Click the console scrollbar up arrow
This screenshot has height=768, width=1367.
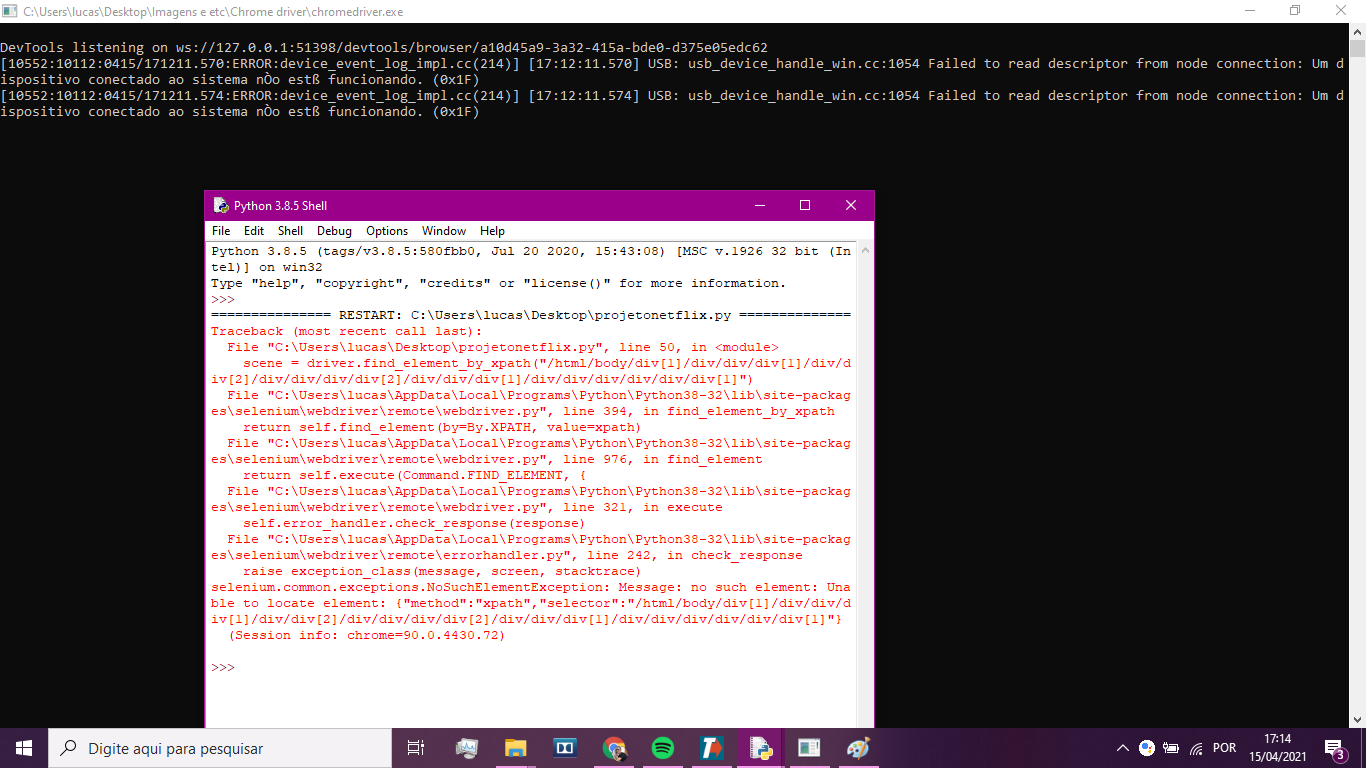(x=1357, y=31)
